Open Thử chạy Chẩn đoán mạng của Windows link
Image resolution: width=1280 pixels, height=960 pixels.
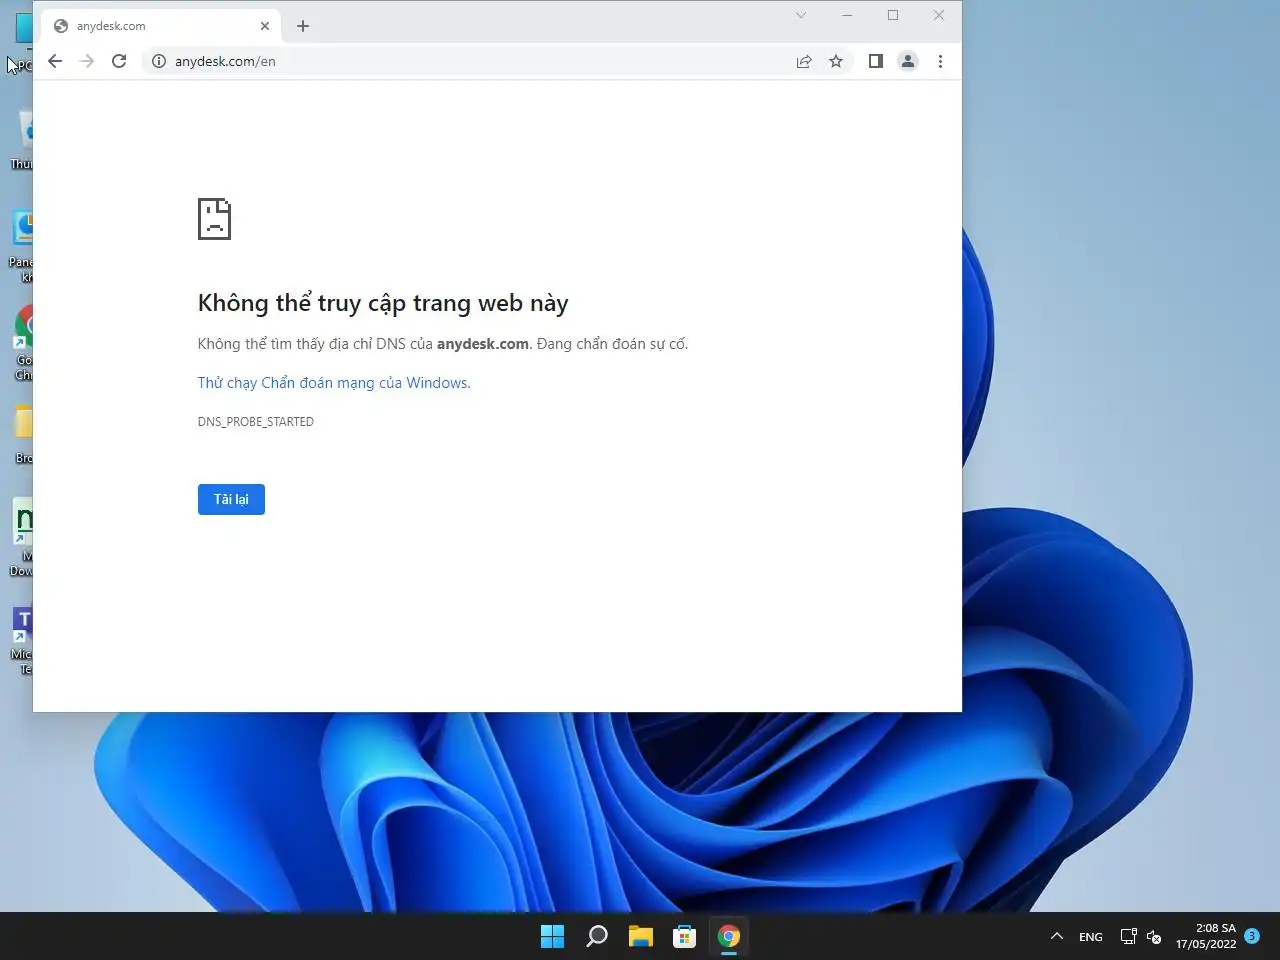pyautogui.click(x=334, y=383)
